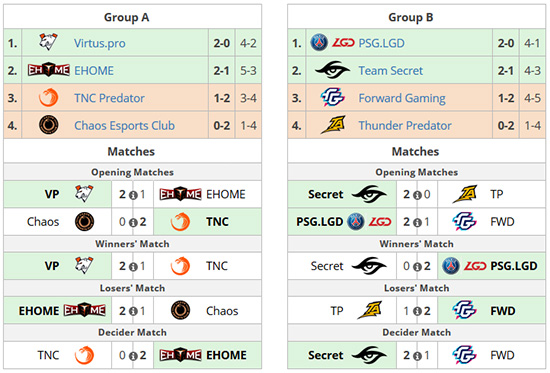550x373 pixels.
Task: Open match info icon for Secret vs TP
Action: [x=417, y=195]
